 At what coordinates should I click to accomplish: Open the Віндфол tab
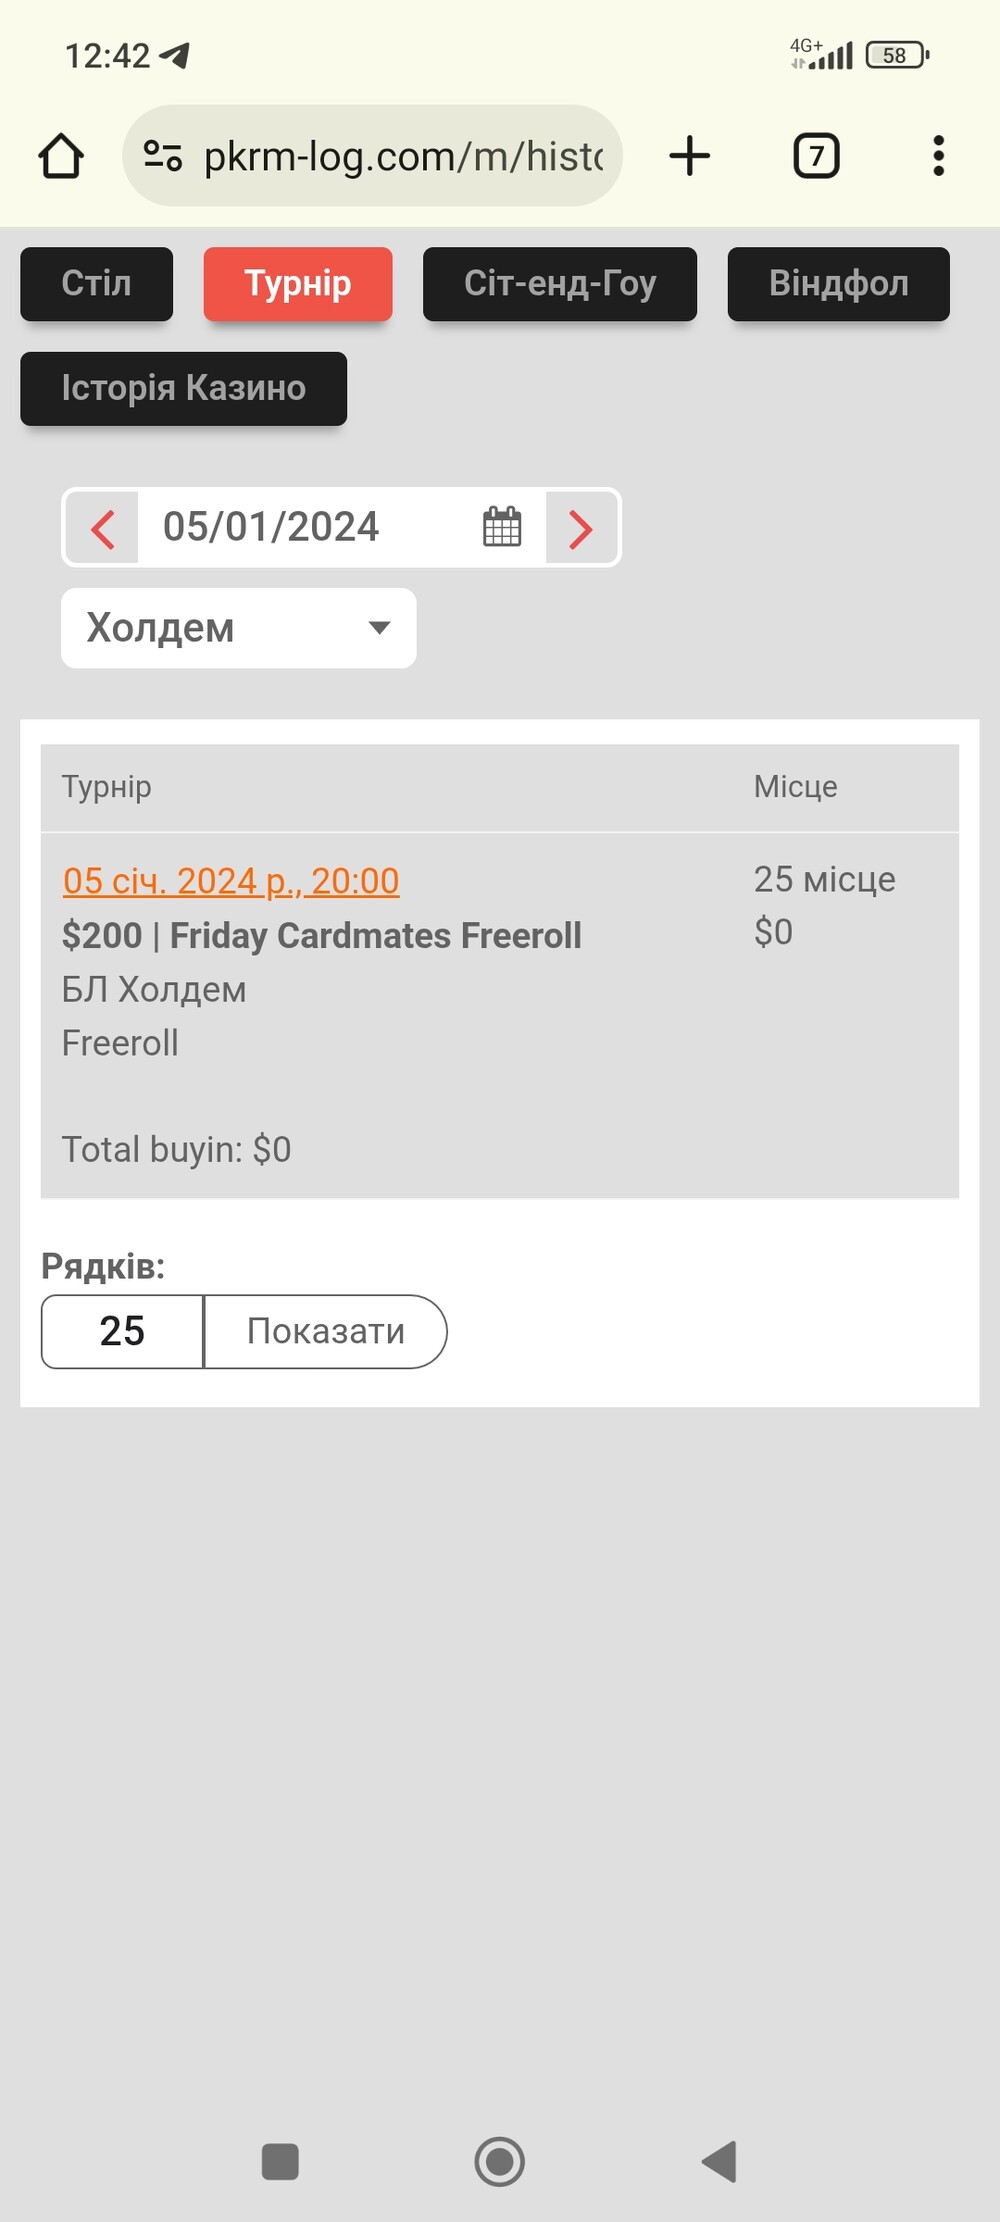point(839,284)
